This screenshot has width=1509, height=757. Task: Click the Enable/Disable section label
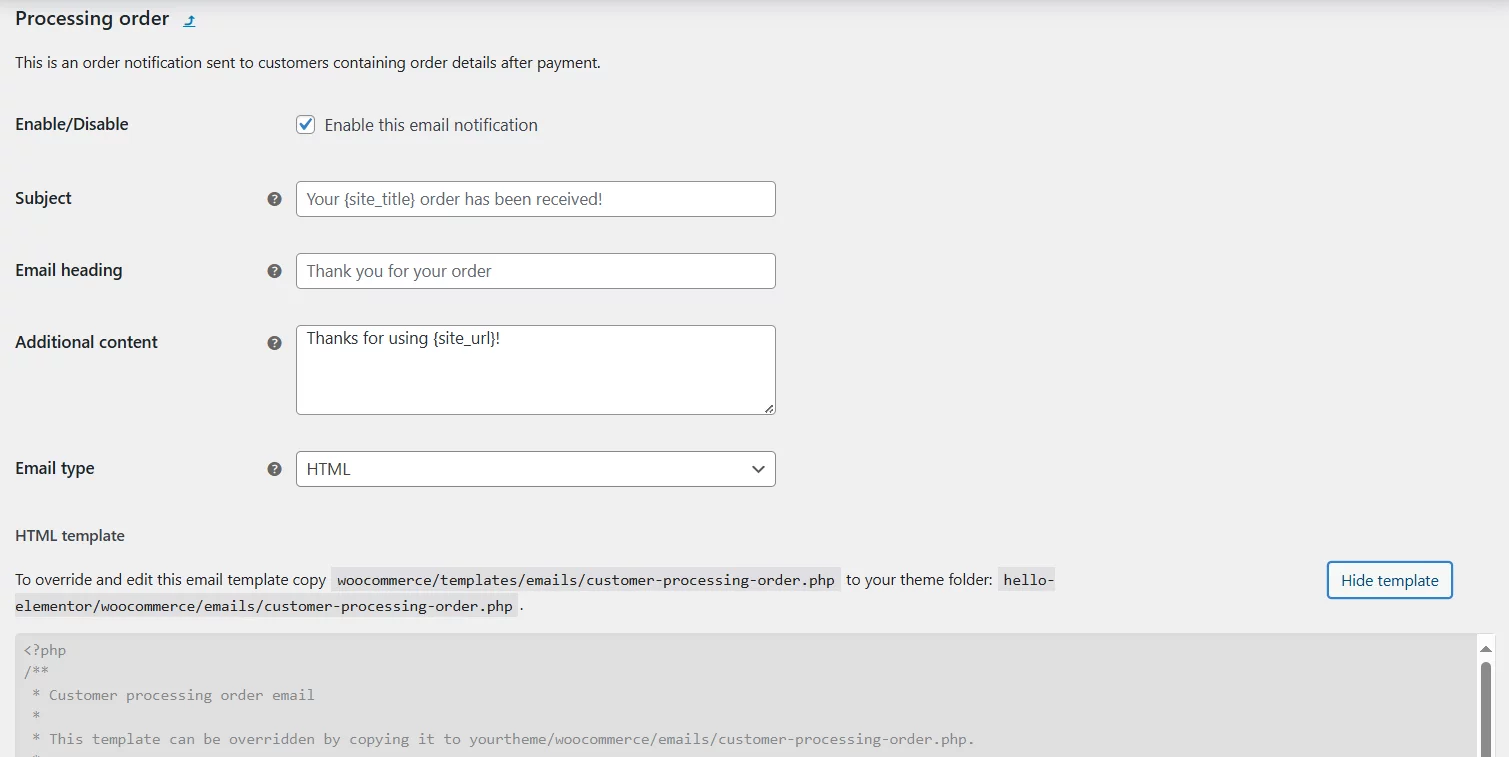(71, 124)
